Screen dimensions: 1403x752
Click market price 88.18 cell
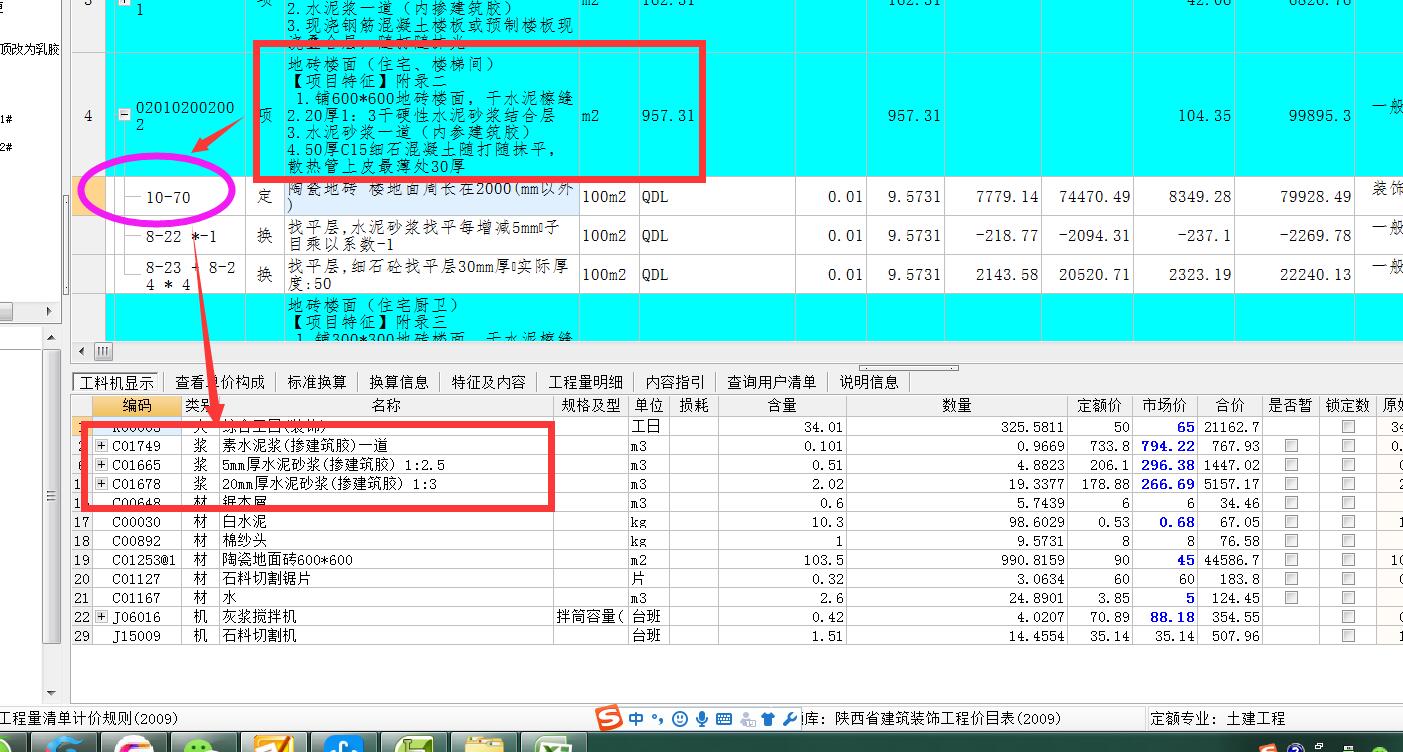pyautogui.click(x=1166, y=616)
